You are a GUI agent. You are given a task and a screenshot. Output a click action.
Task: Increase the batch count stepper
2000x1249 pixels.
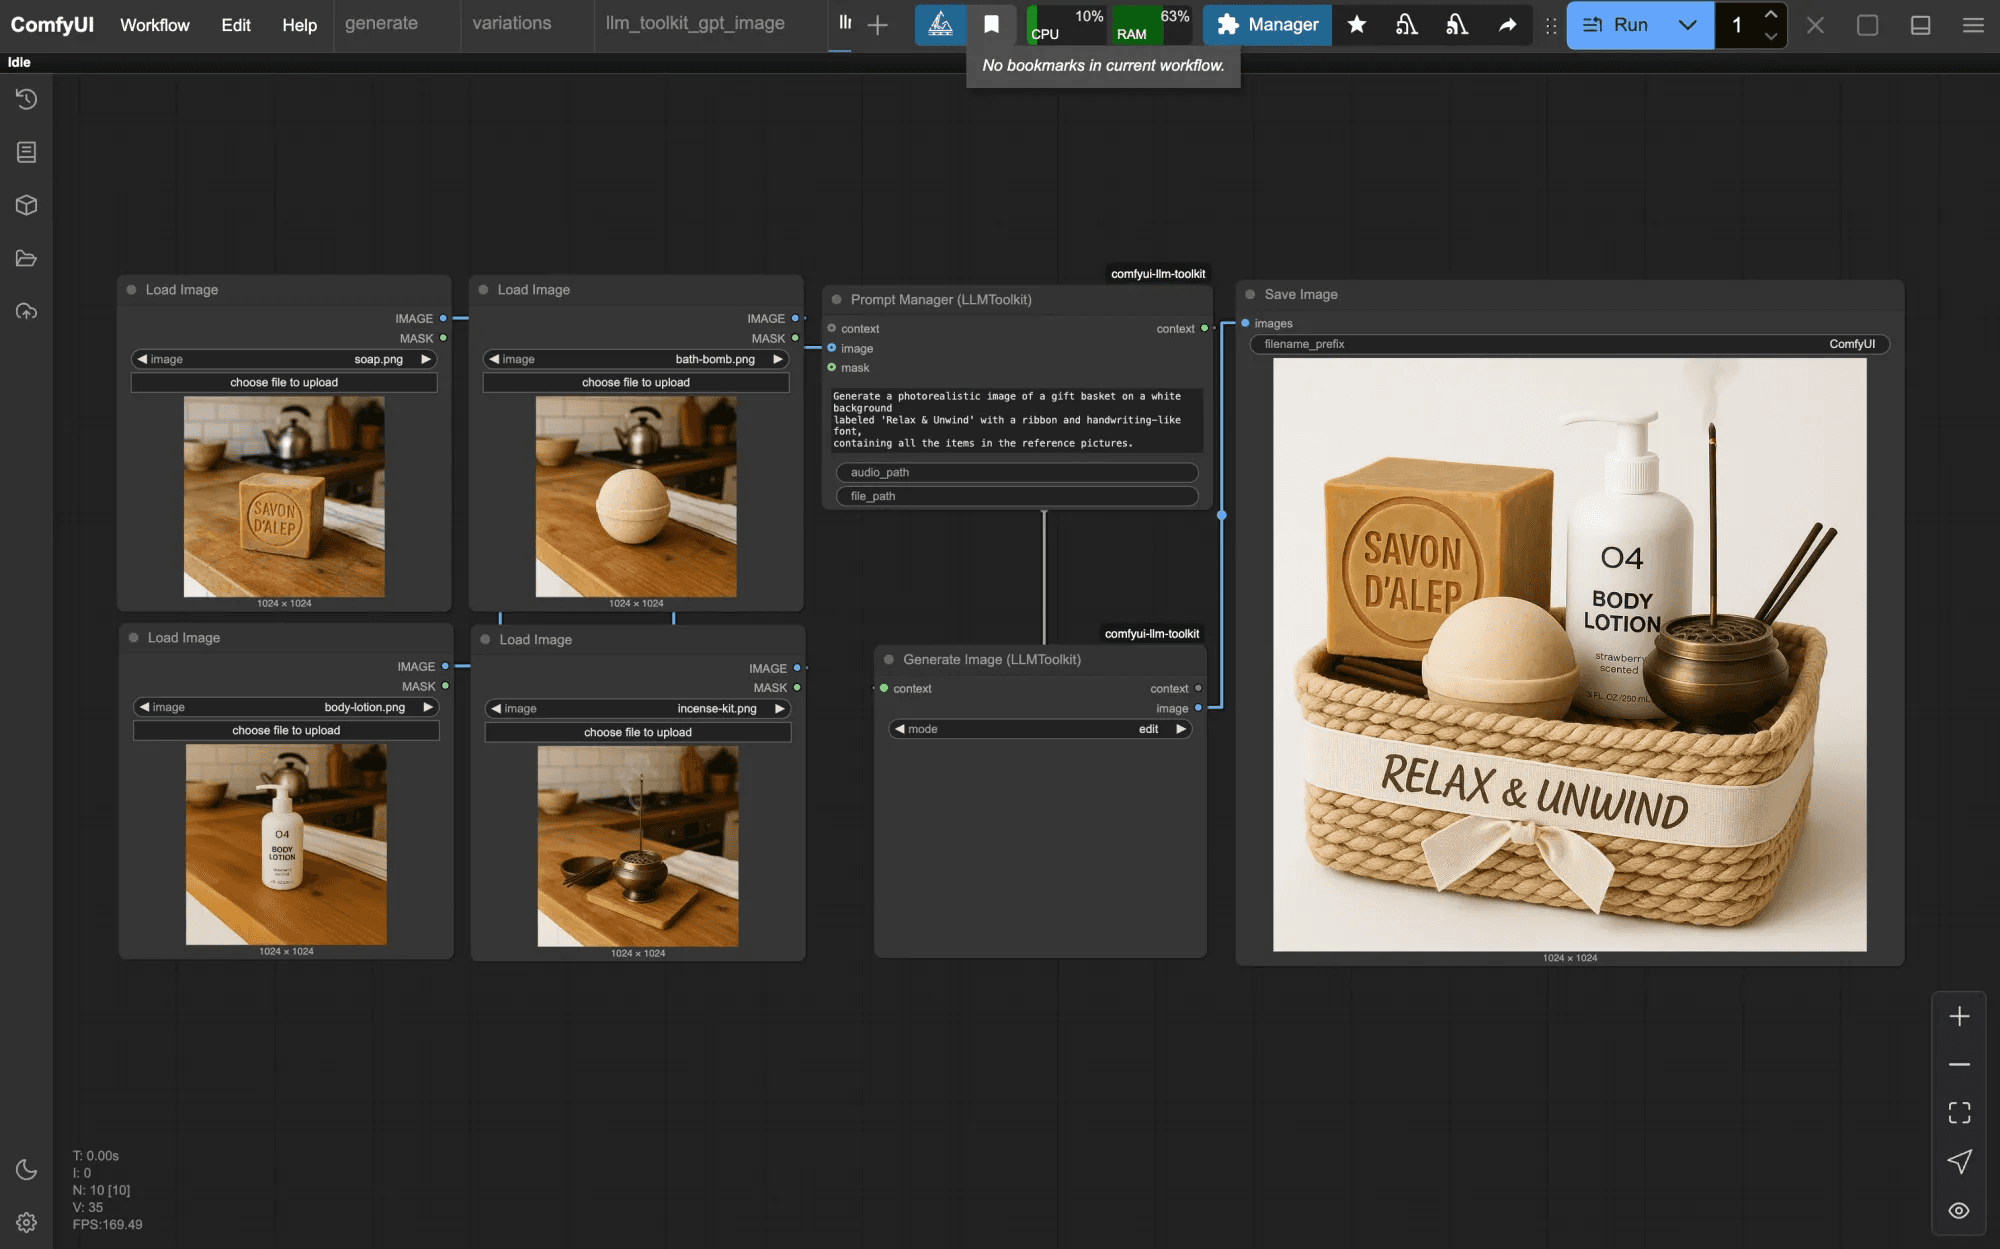click(1771, 14)
